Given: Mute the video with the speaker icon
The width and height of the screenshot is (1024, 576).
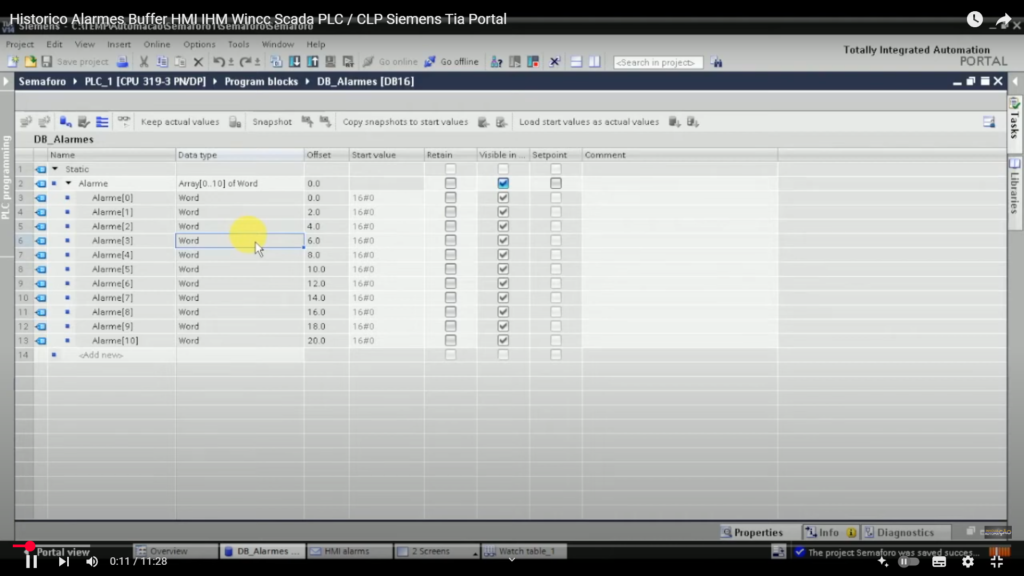Looking at the screenshot, I should [91, 562].
